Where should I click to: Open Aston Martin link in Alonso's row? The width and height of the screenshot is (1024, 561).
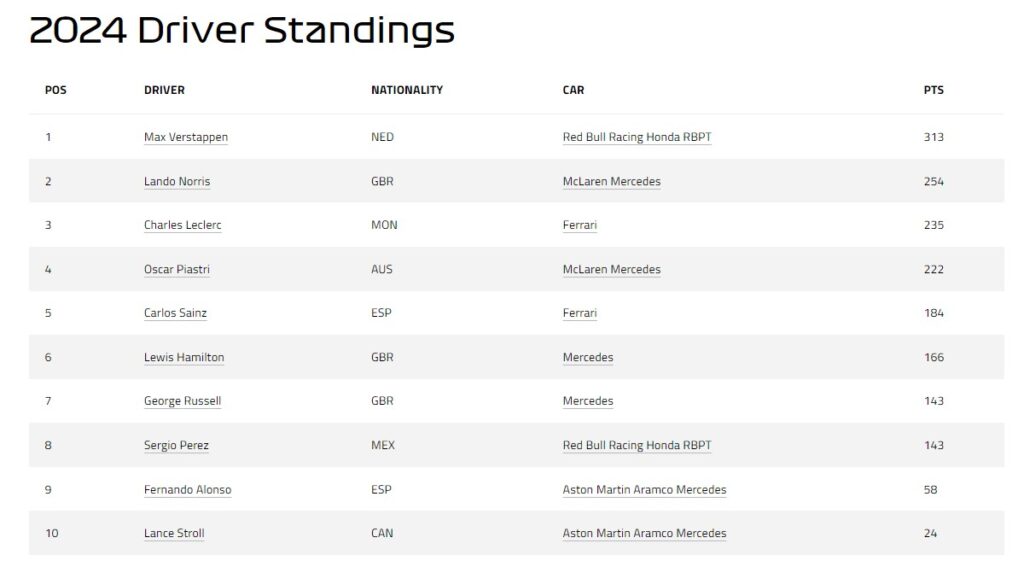click(x=645, y=490)
